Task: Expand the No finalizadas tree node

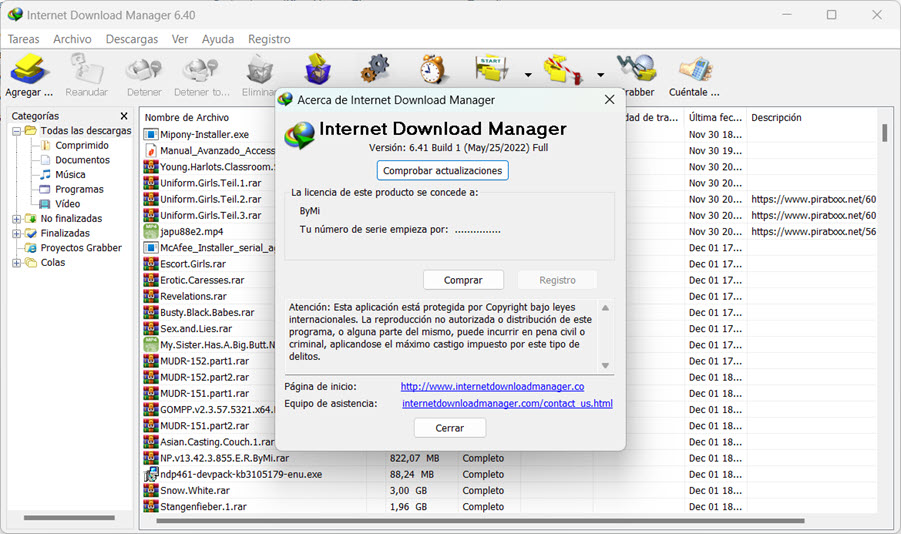Action: pos(17,219)
